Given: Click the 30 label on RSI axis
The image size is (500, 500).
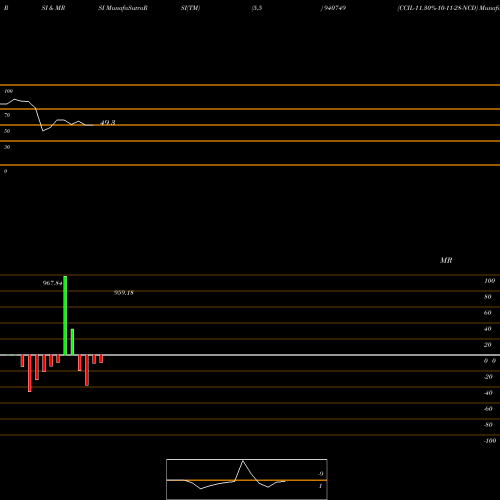Looking at the screenshot, I should pyautogui.click(x=7, y=147).
